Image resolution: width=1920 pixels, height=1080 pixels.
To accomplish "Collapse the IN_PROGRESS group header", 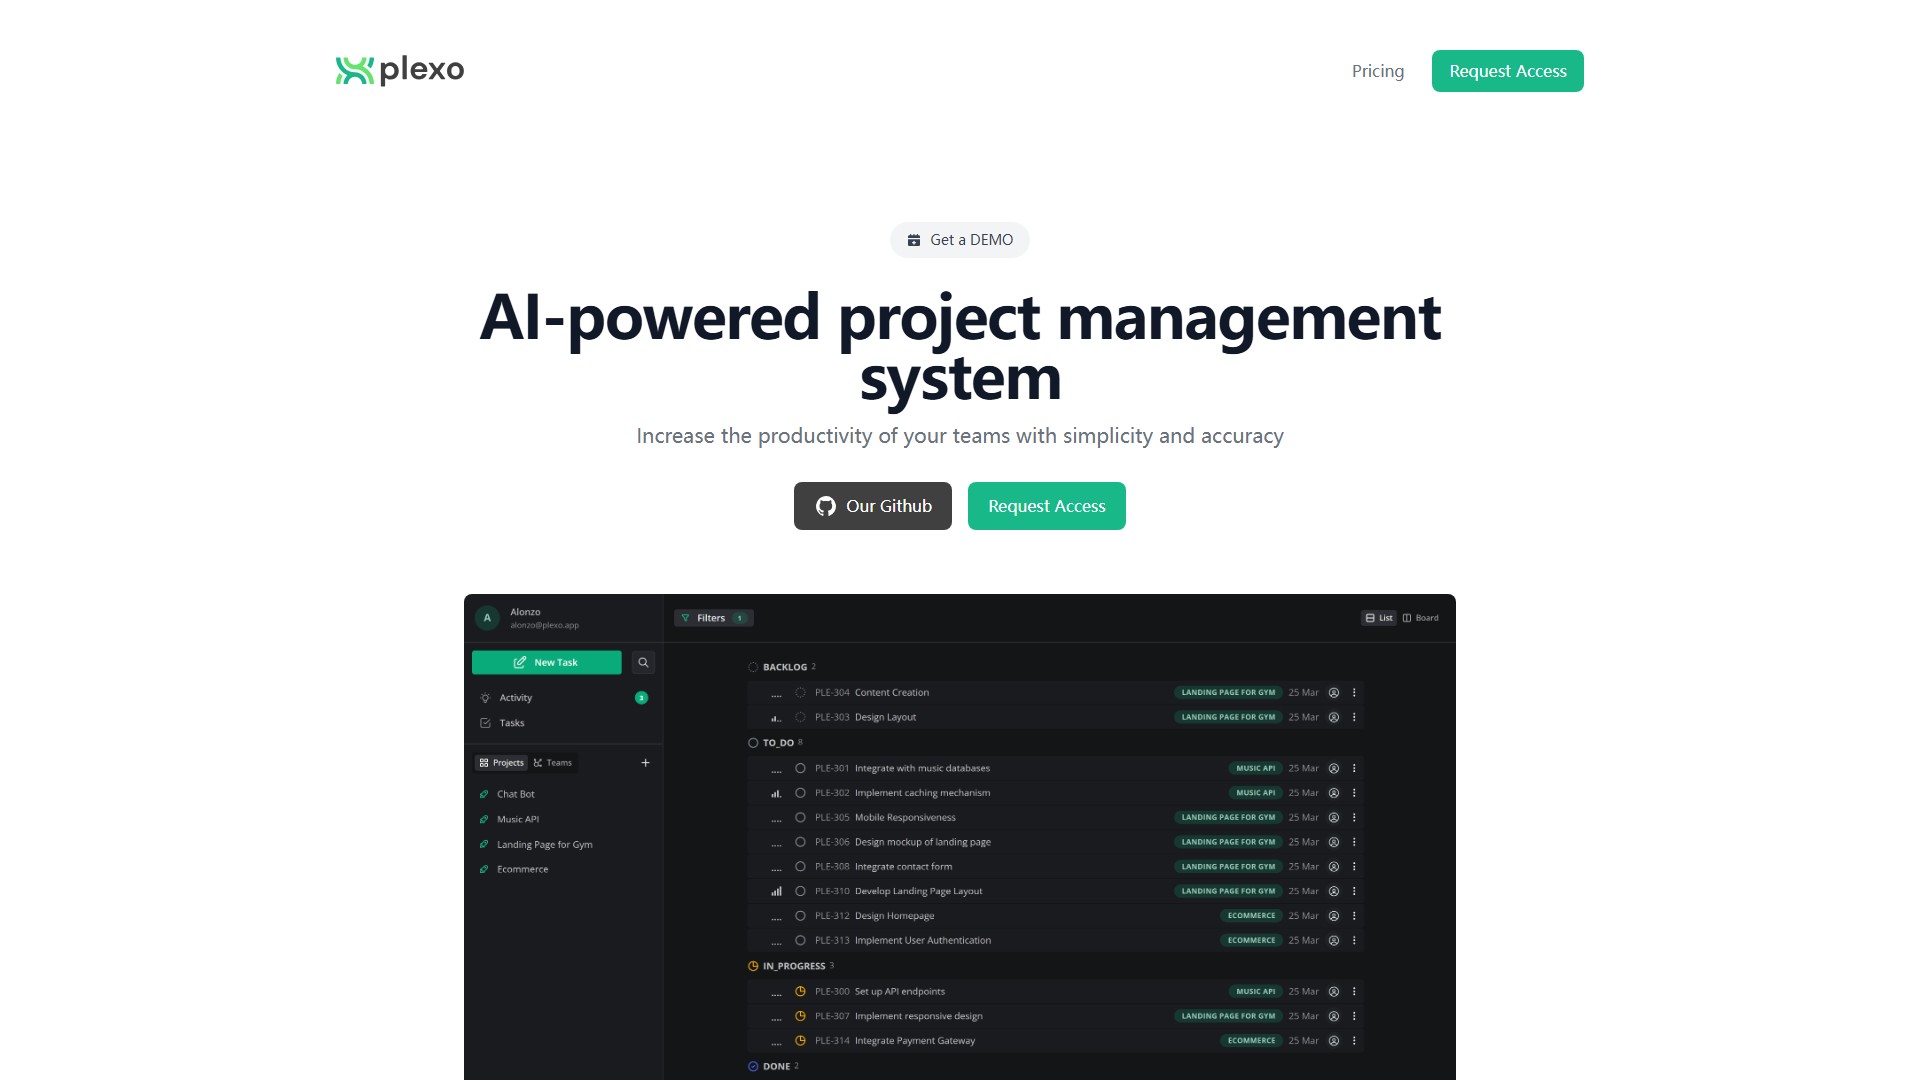I will [x=792, y=966].
